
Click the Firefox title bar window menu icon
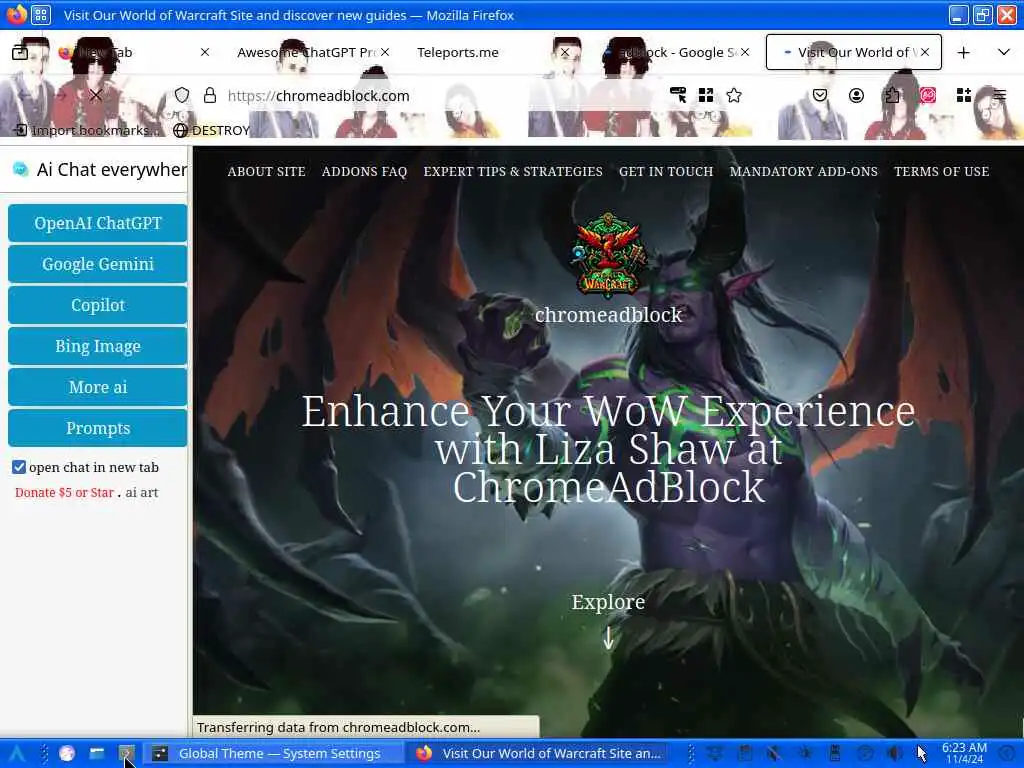(16, 14)
